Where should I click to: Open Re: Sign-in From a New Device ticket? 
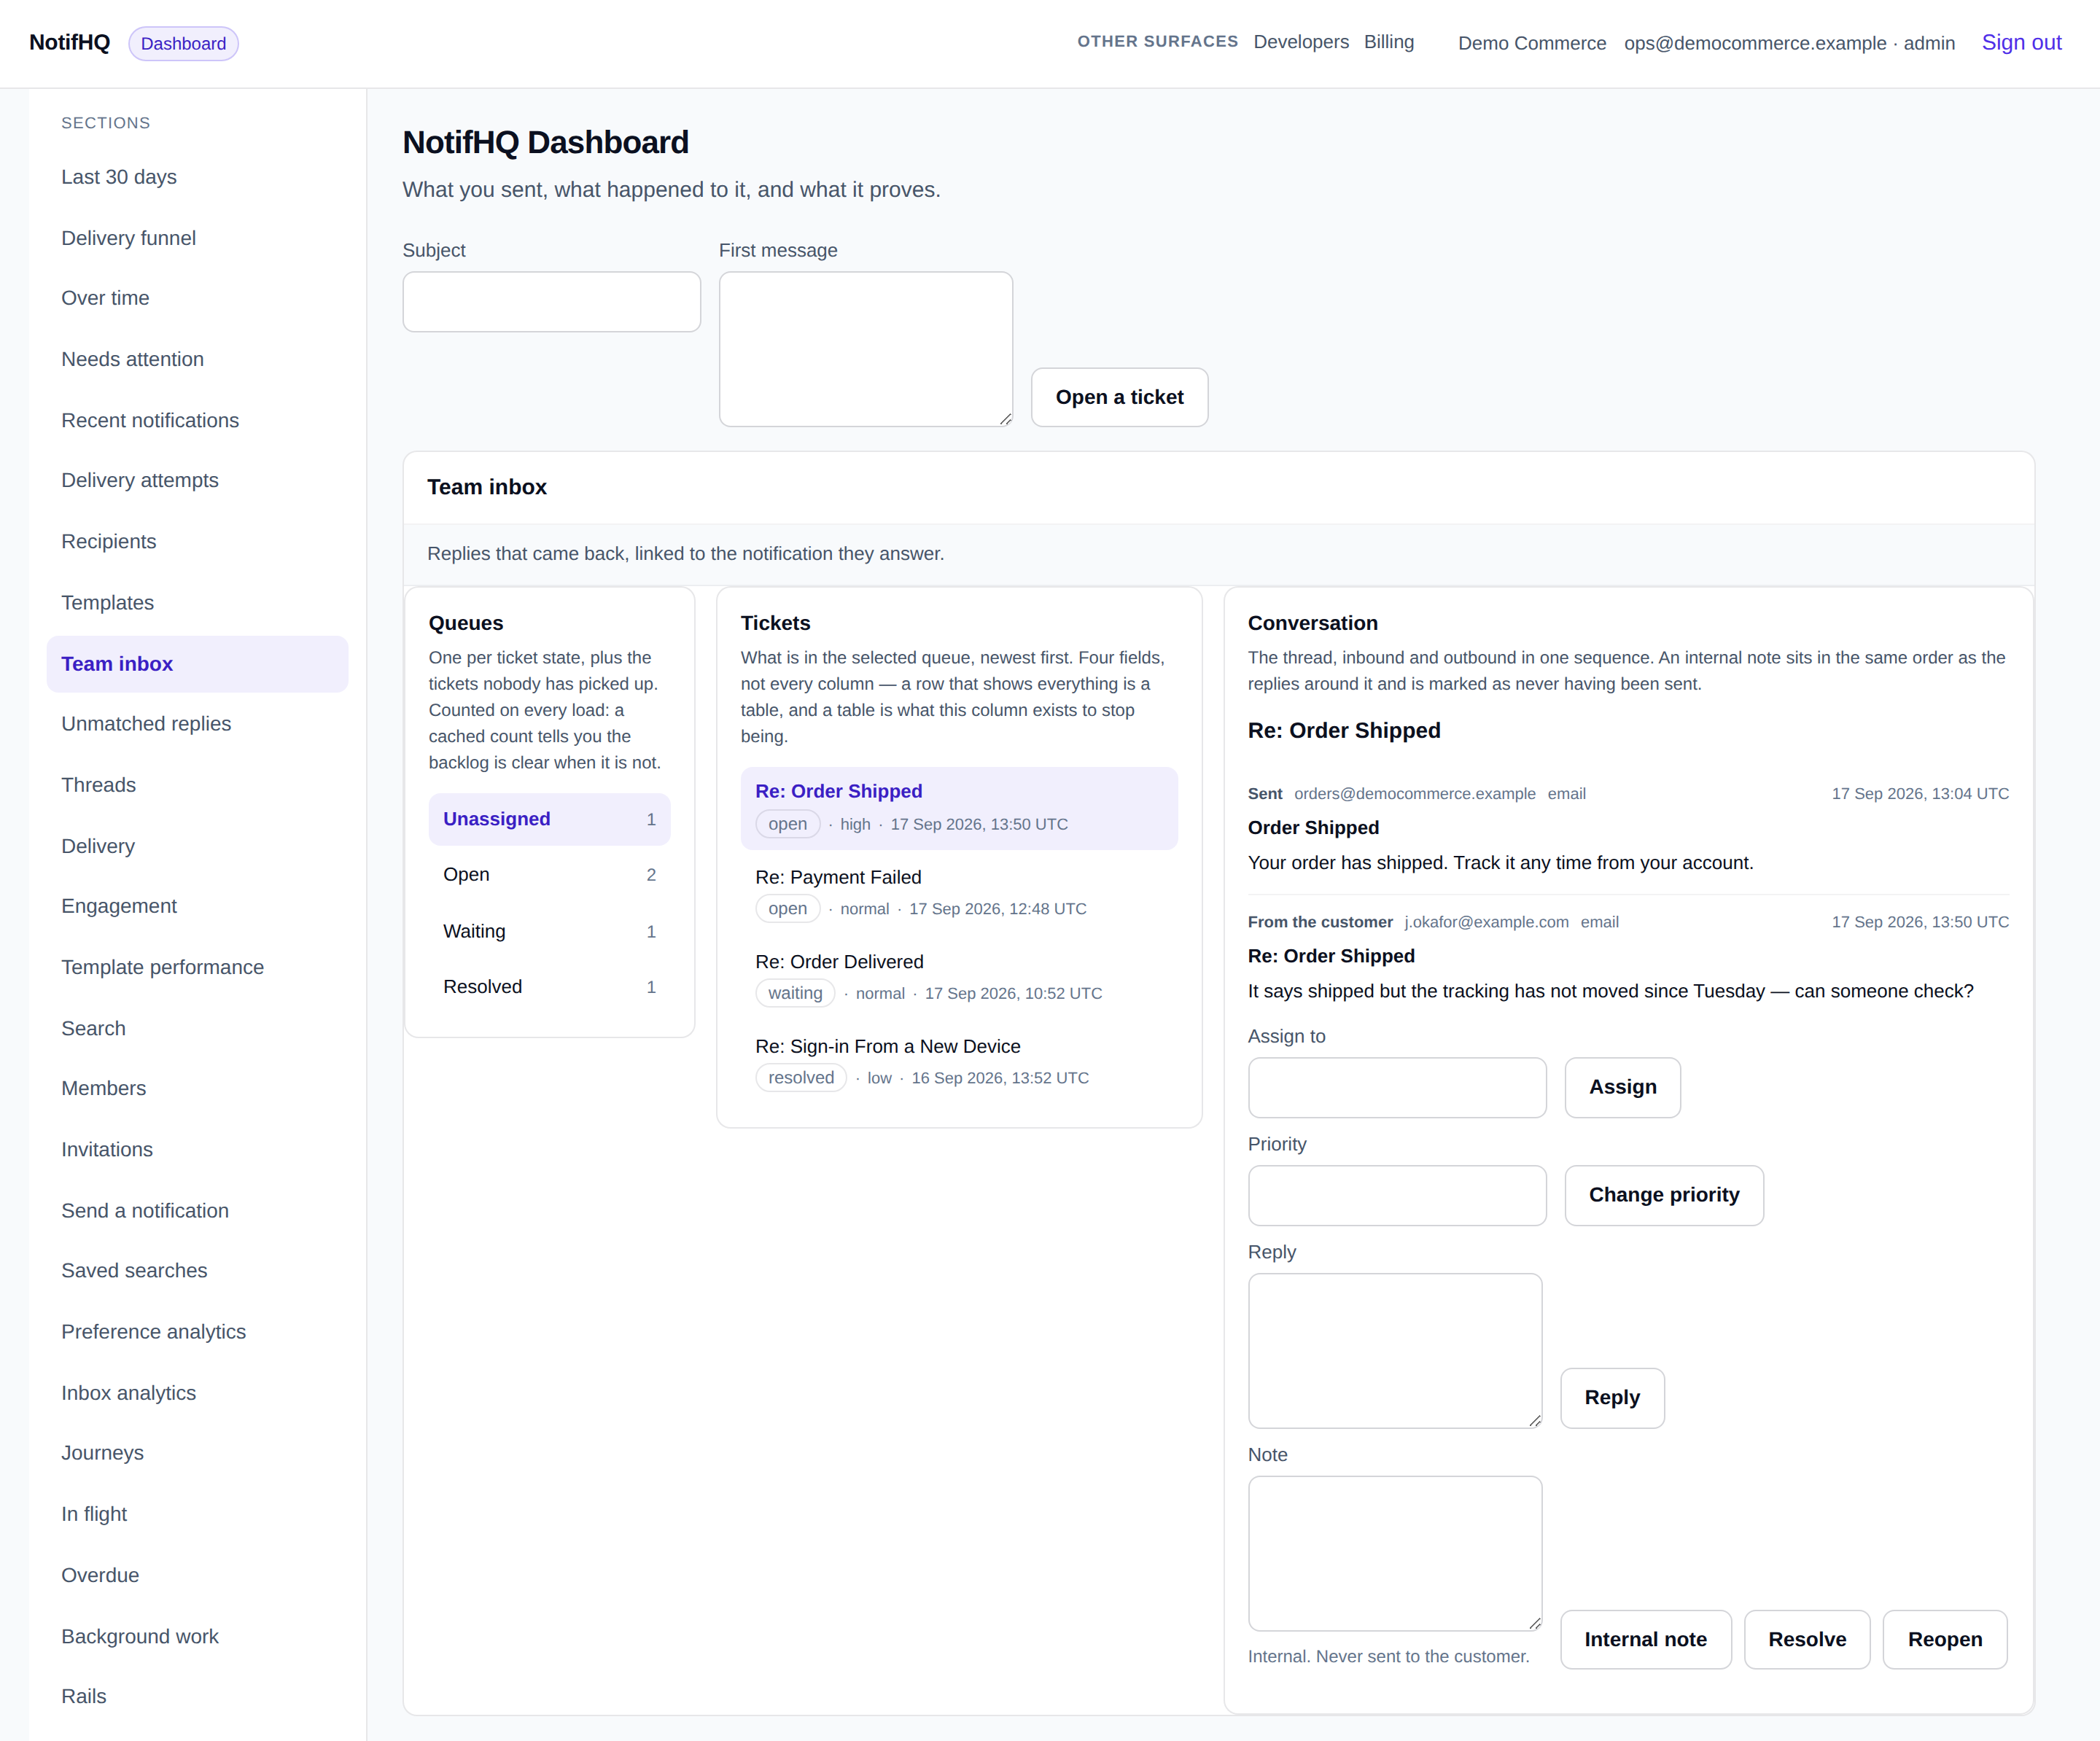958,1062
